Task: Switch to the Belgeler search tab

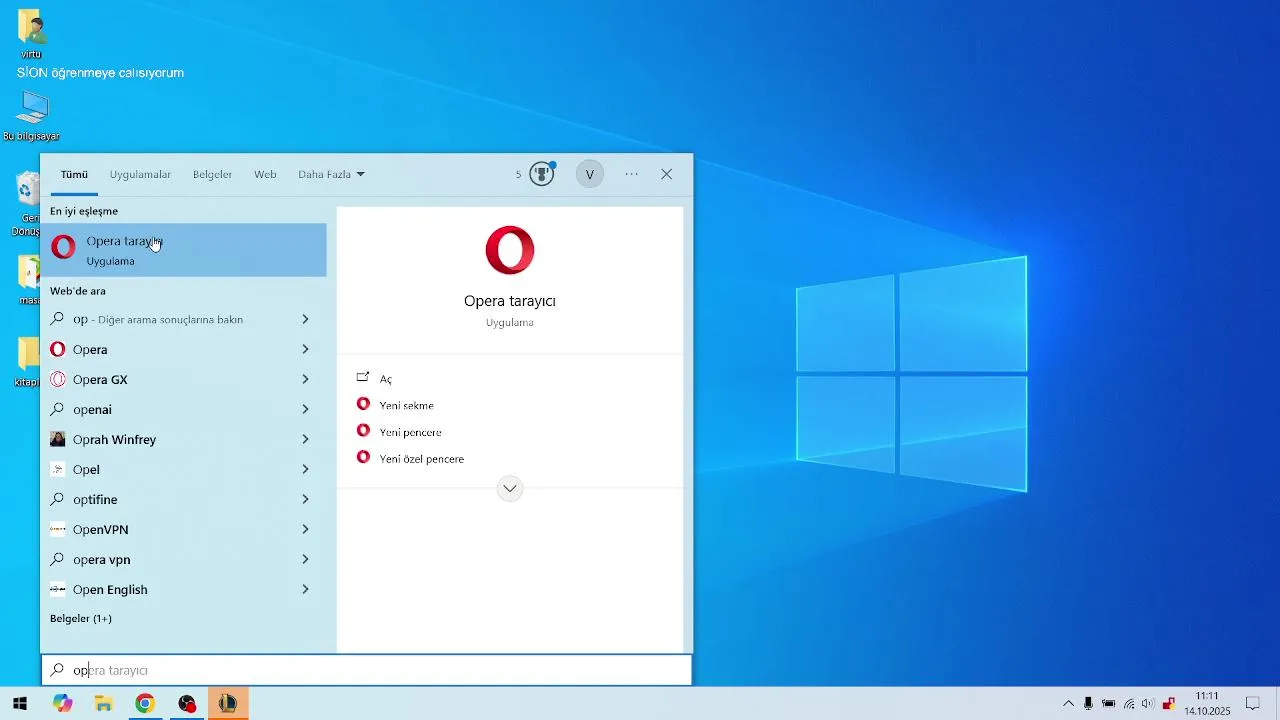Action: coord(212,174)
